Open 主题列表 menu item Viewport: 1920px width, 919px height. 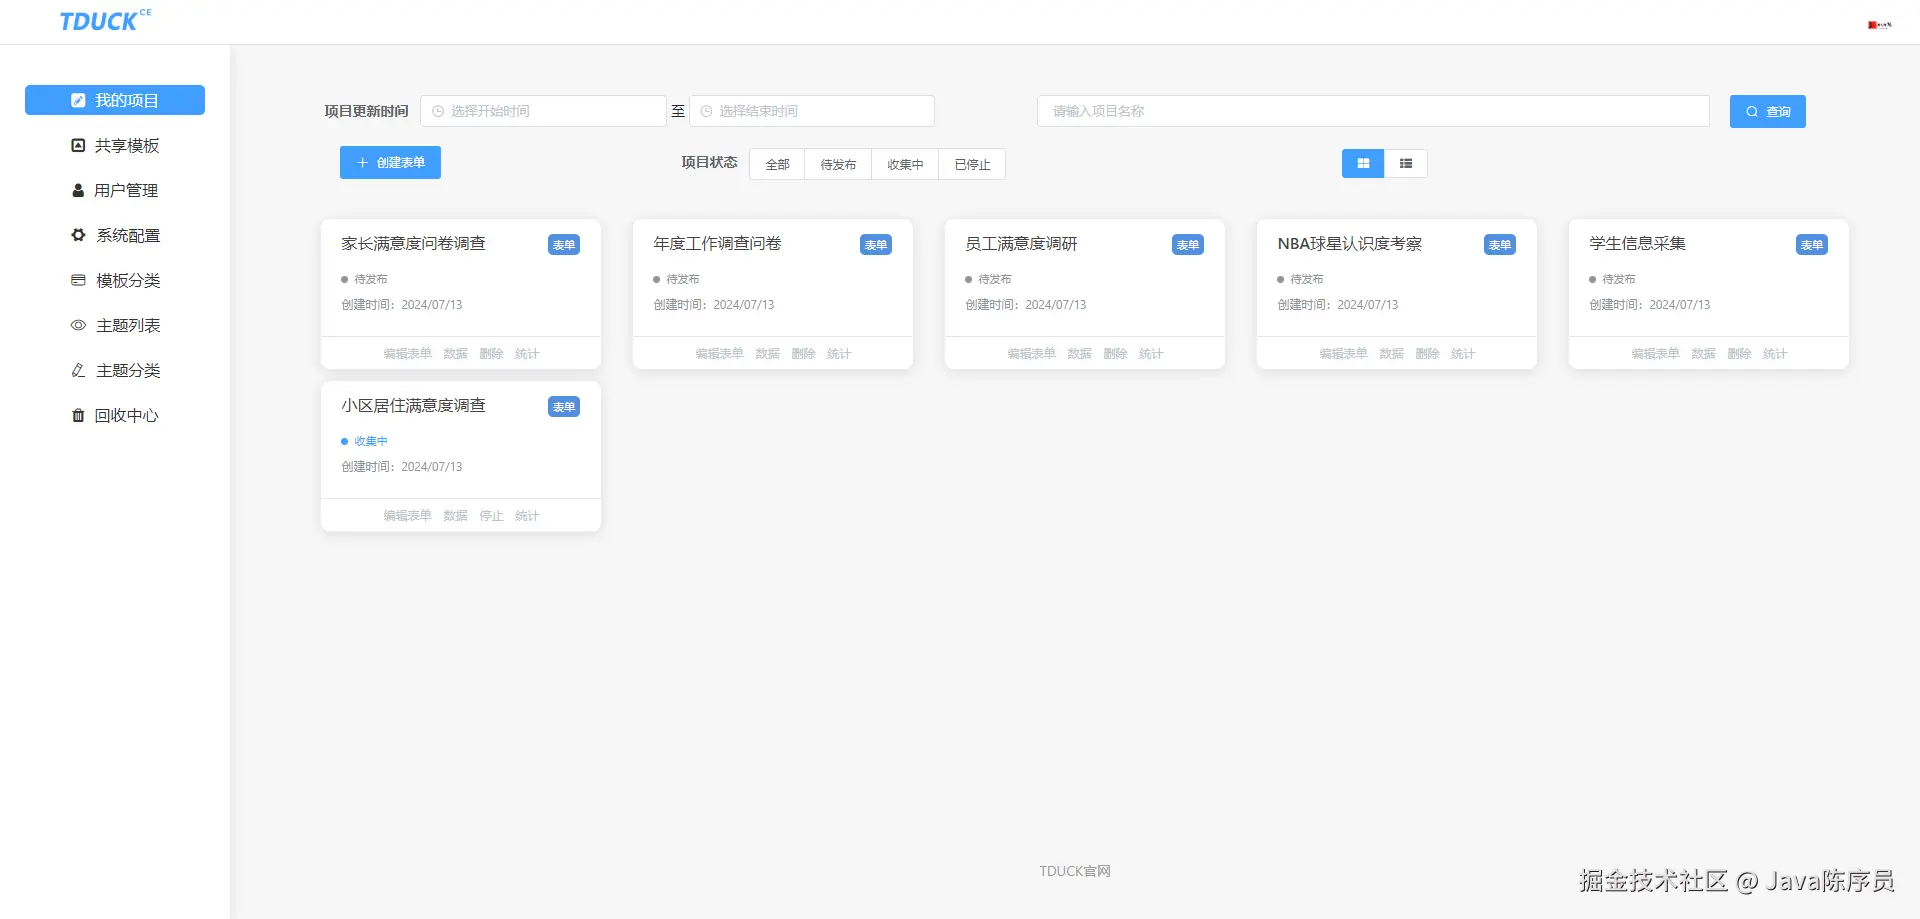(x=115, y=325)
